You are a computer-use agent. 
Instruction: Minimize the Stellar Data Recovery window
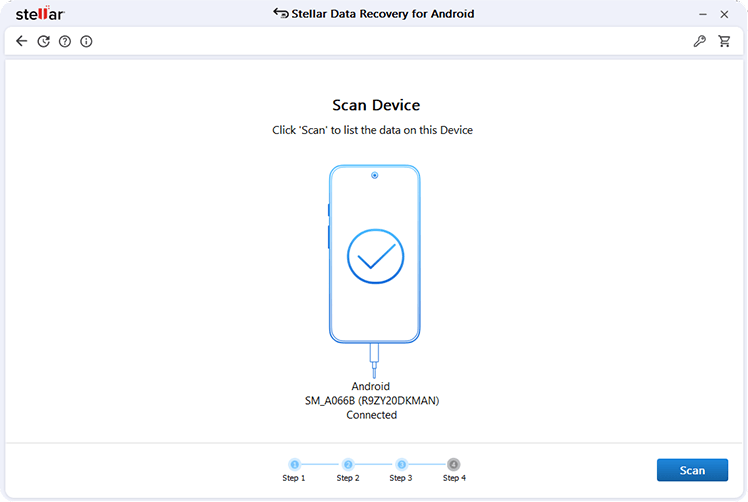pyautogui.click(x=703, y=14)
